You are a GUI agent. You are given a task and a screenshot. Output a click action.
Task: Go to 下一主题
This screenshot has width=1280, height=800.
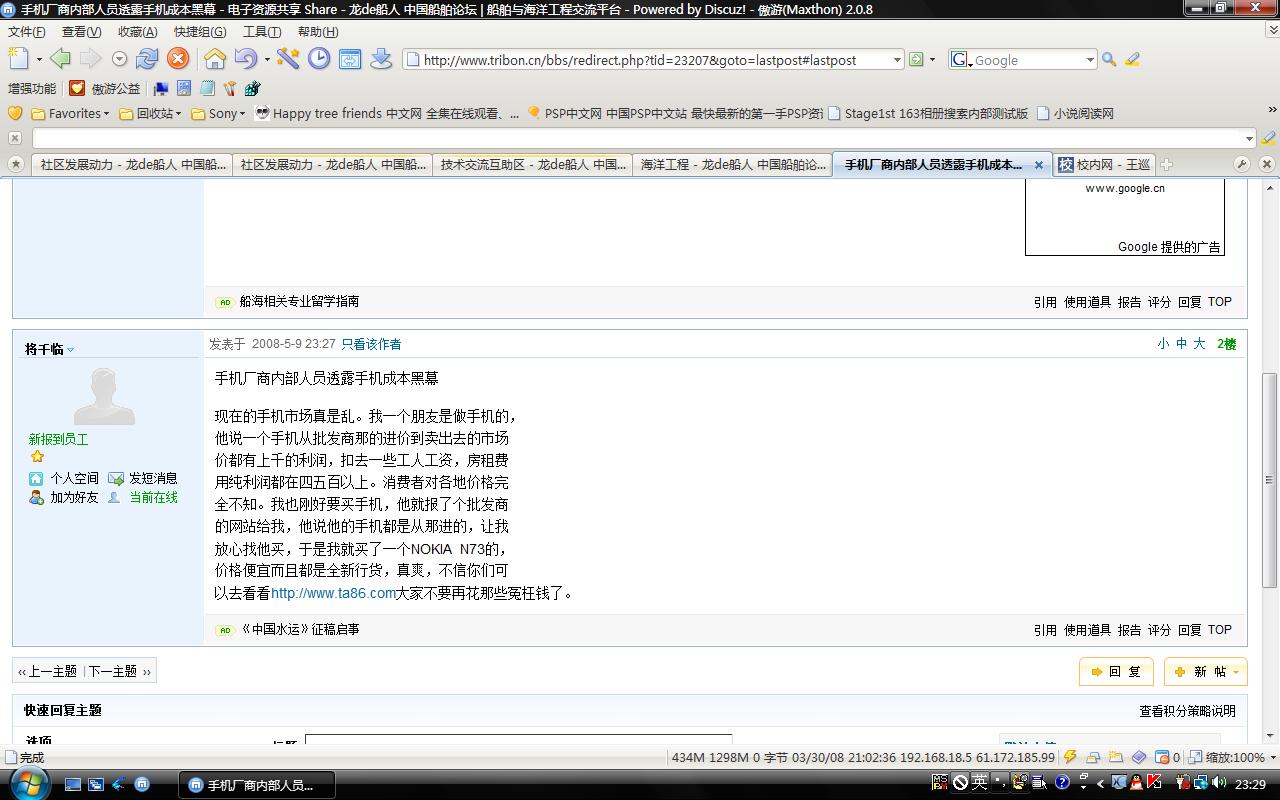coord(120,671)
